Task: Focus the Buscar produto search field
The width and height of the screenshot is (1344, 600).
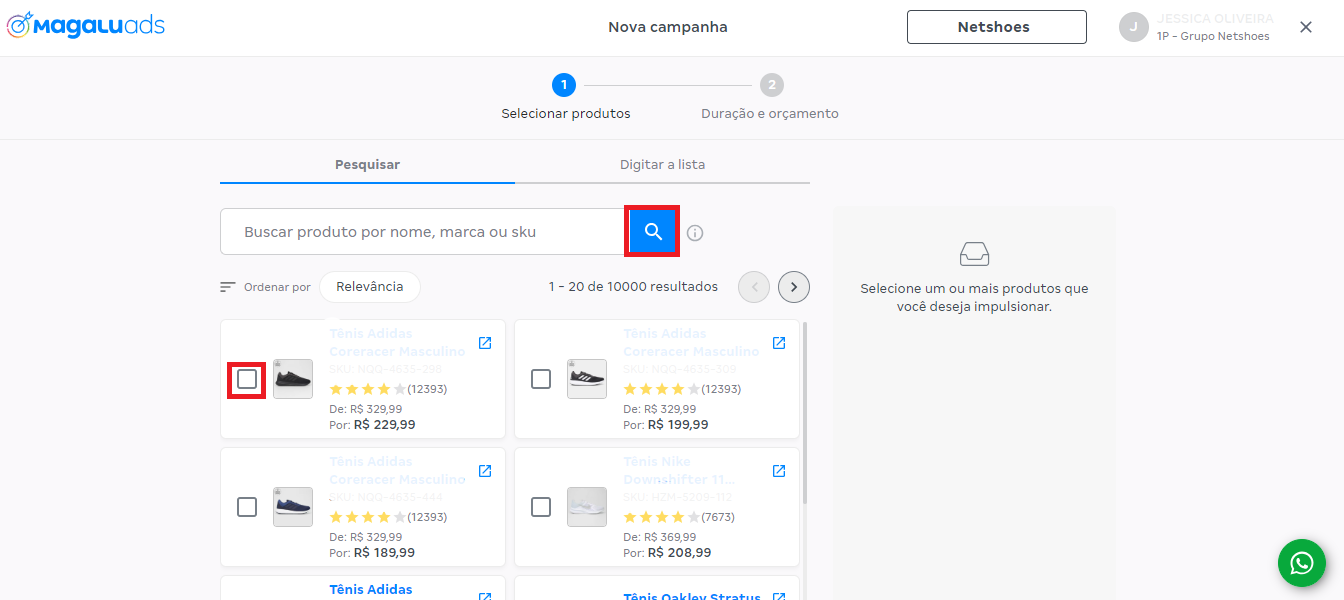Action: point(423,231)
